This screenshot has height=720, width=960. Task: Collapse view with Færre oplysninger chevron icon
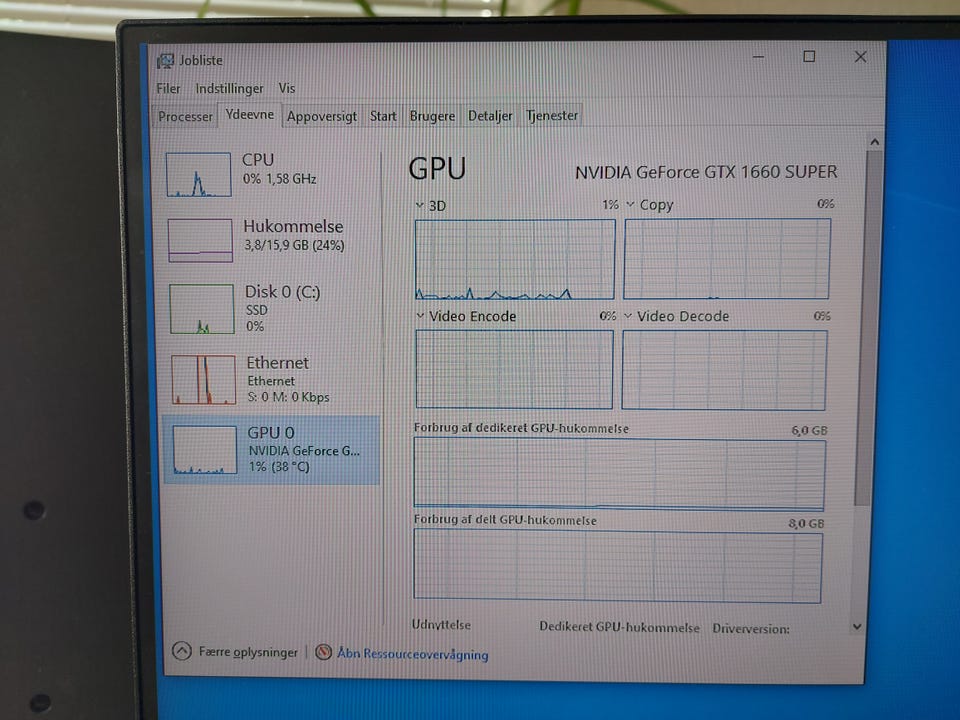click(182, 651)
